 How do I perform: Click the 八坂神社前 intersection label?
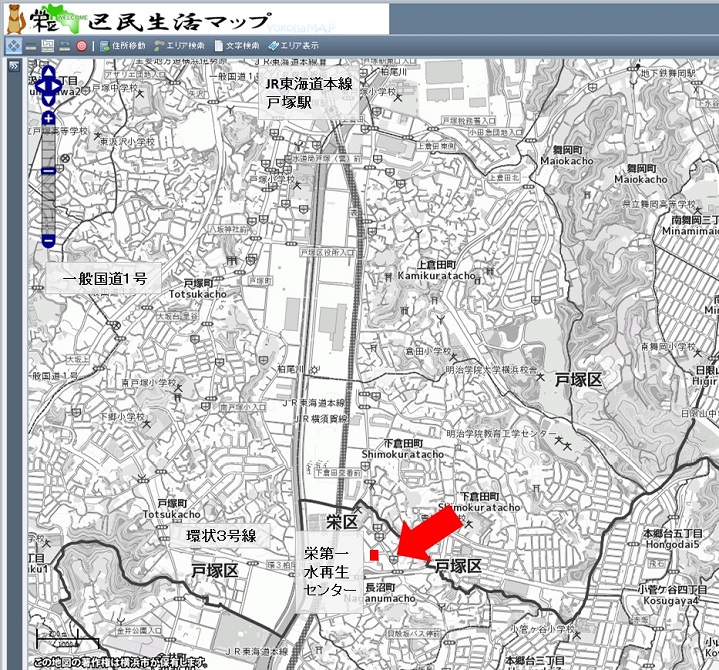coord(228,228)
